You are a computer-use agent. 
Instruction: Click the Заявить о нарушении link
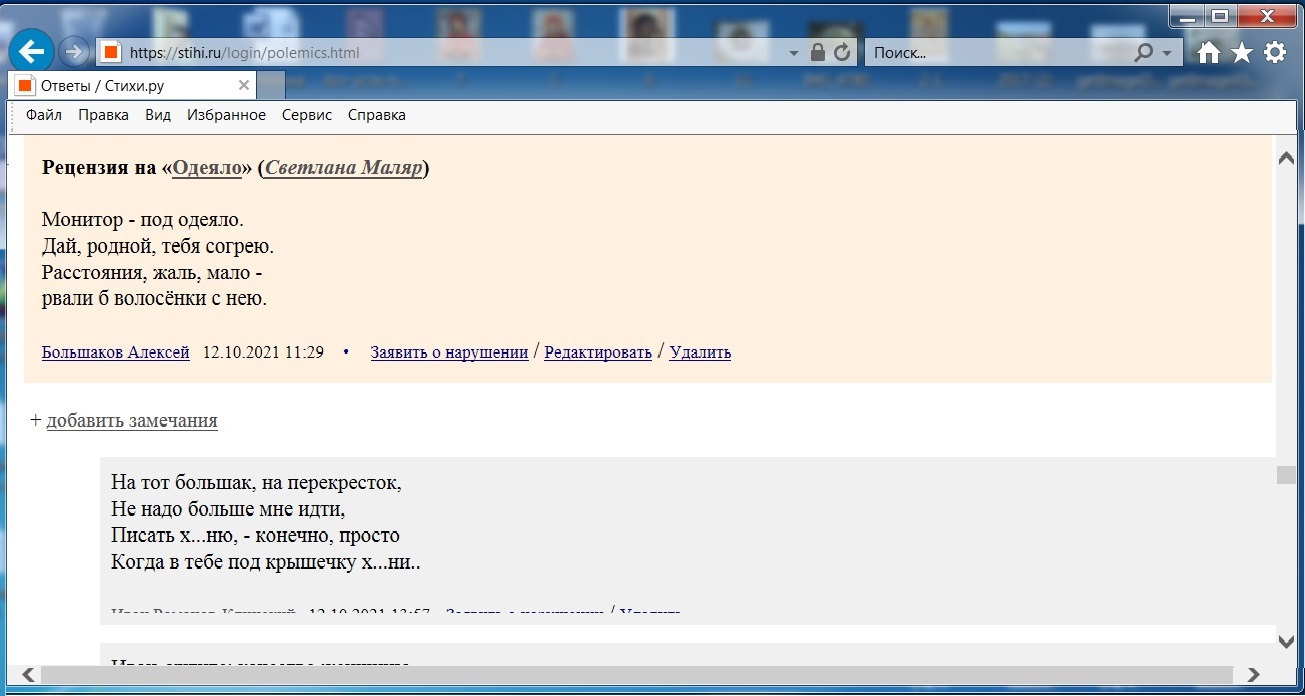(449, 352)
